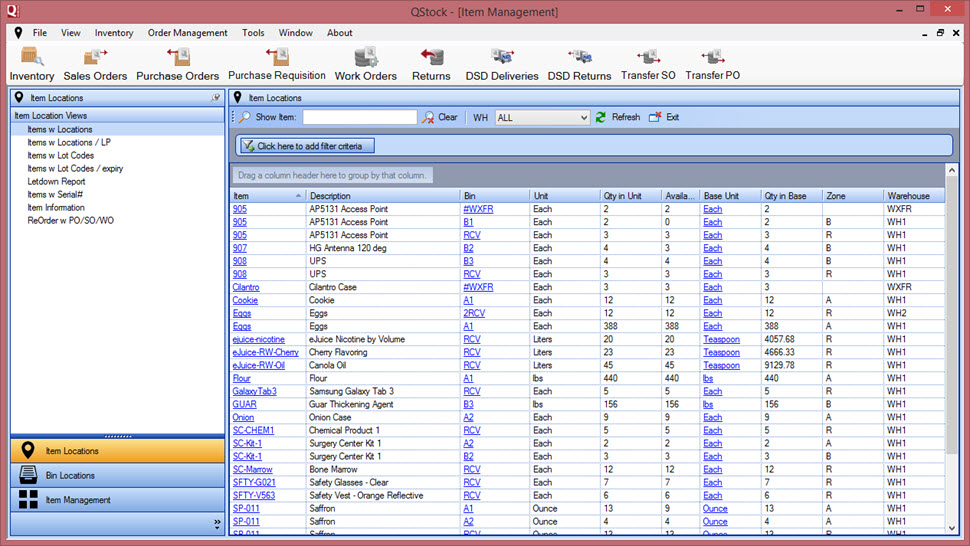Open the Inventory toolbar icon
Viewport: 970px width, 546px height.
click(x=32, y=62)
